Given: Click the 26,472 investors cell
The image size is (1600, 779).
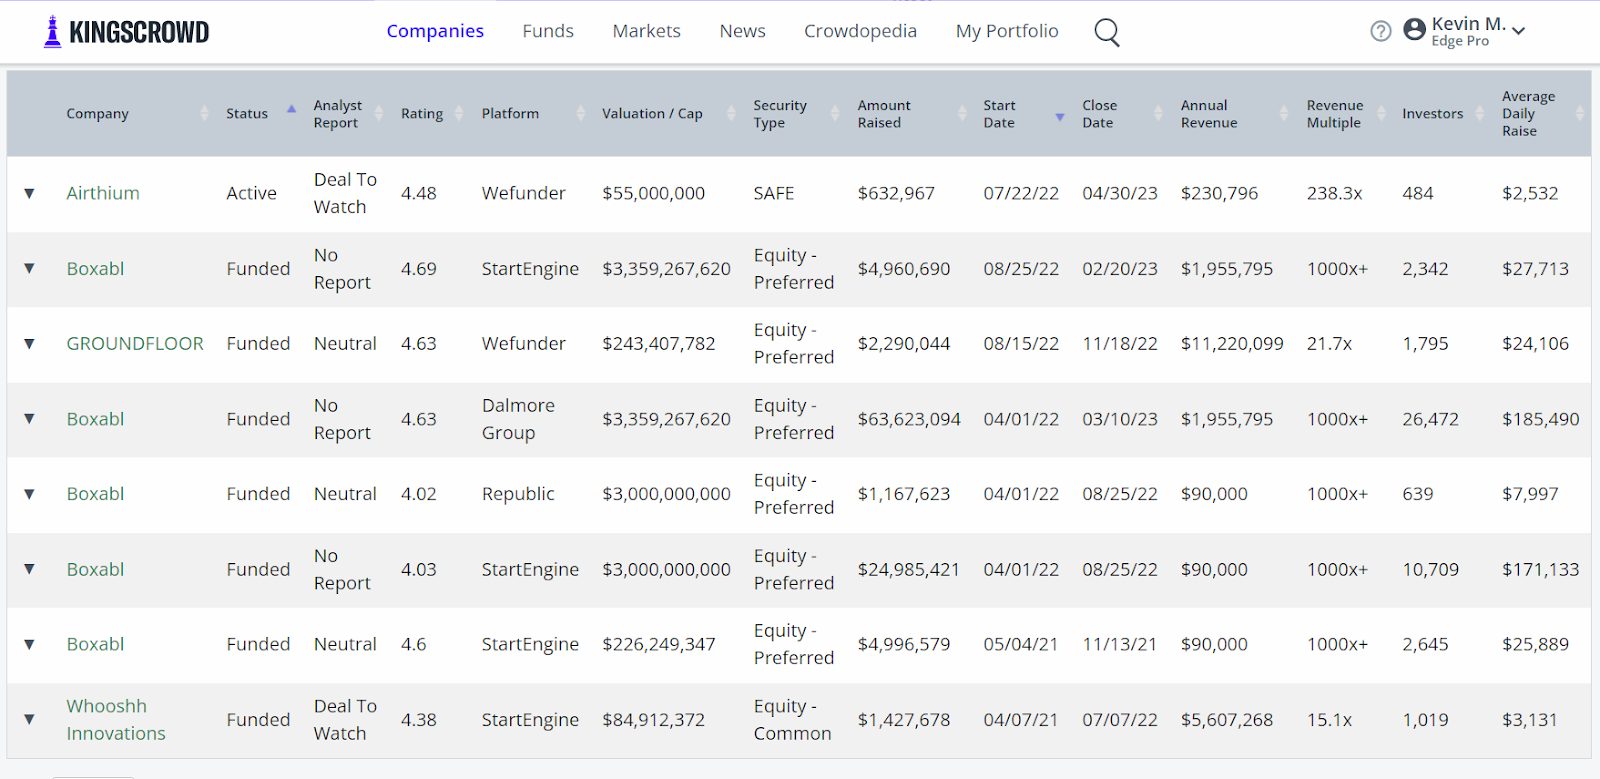Looking at the screenshot, I should click(1430, 419).
